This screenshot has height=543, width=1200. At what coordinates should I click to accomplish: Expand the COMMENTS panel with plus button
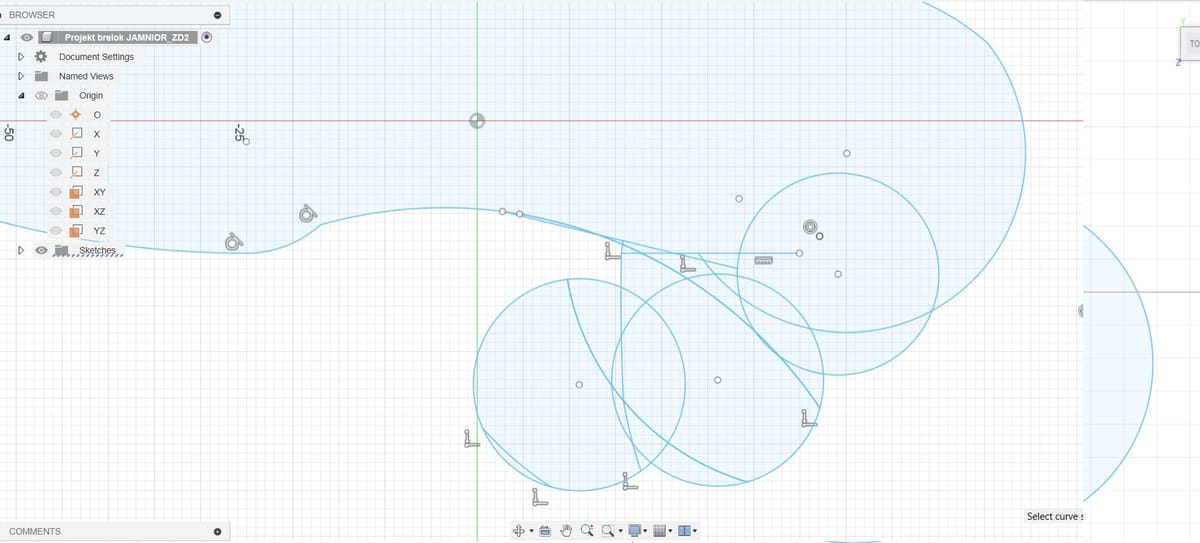217,531
